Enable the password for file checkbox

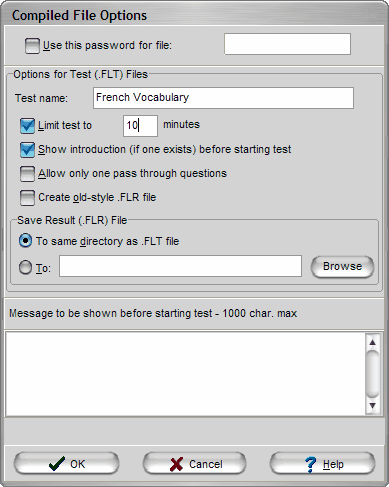(32, 45)
